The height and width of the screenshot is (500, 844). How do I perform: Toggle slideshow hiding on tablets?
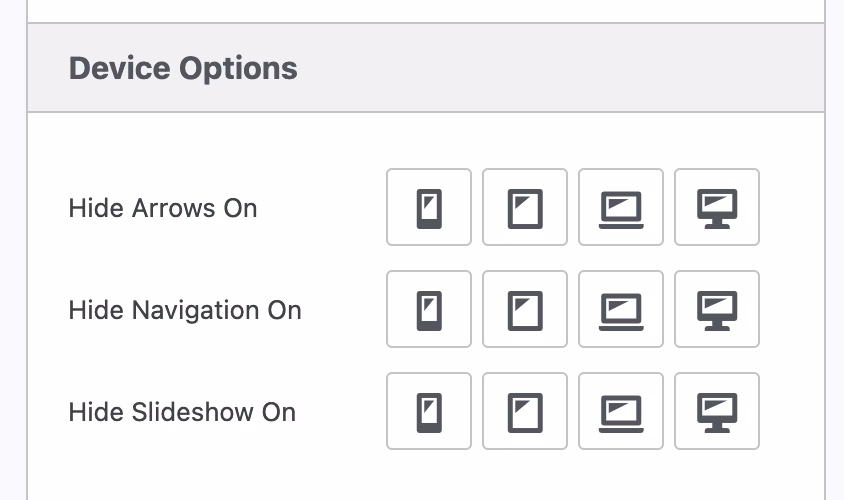click(x=525, y=411)
